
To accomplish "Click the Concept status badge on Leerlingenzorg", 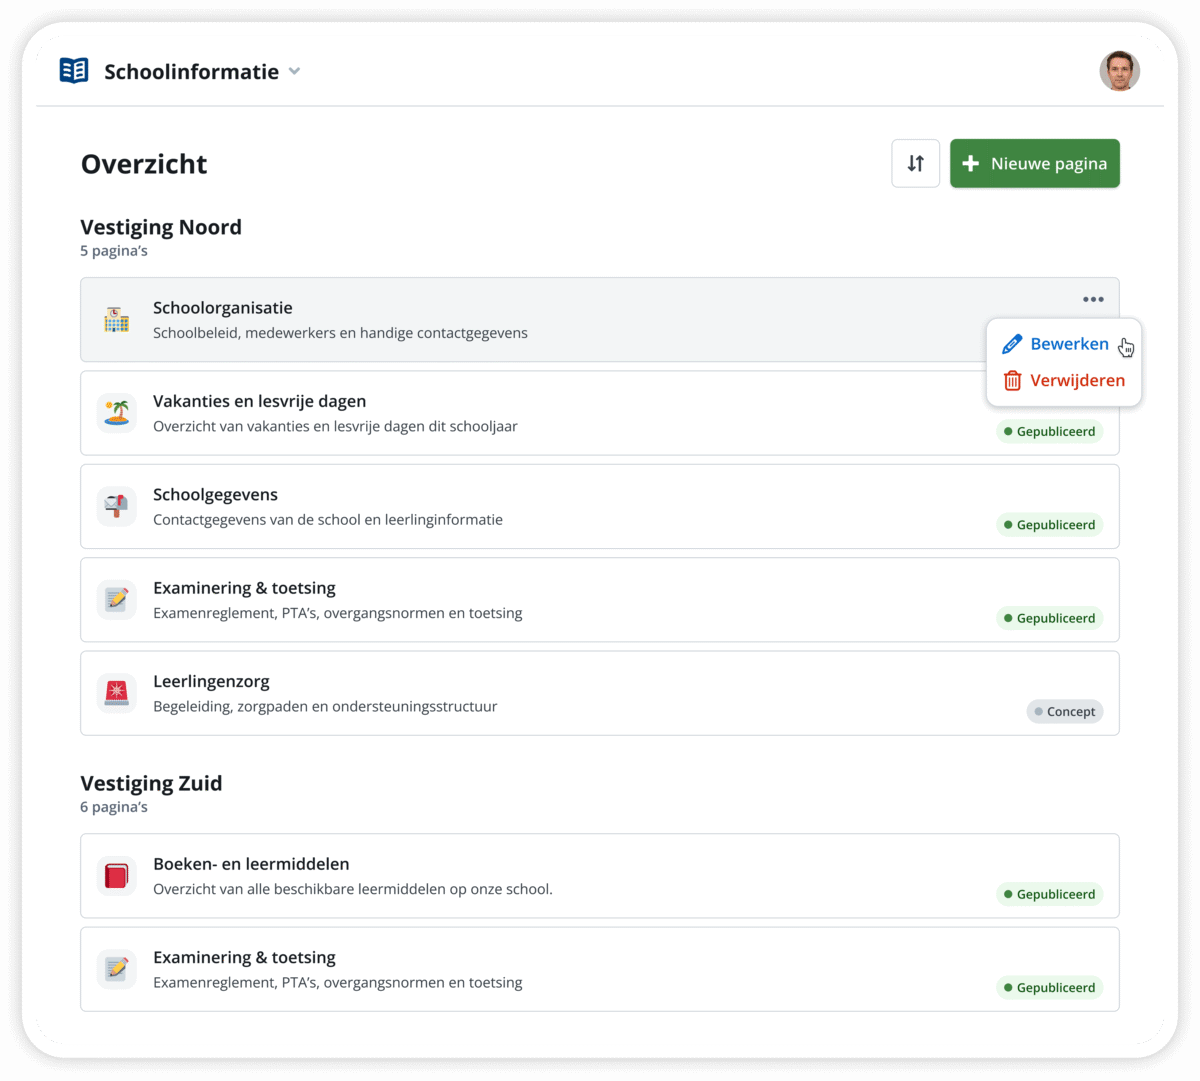I will [1064, 712].
